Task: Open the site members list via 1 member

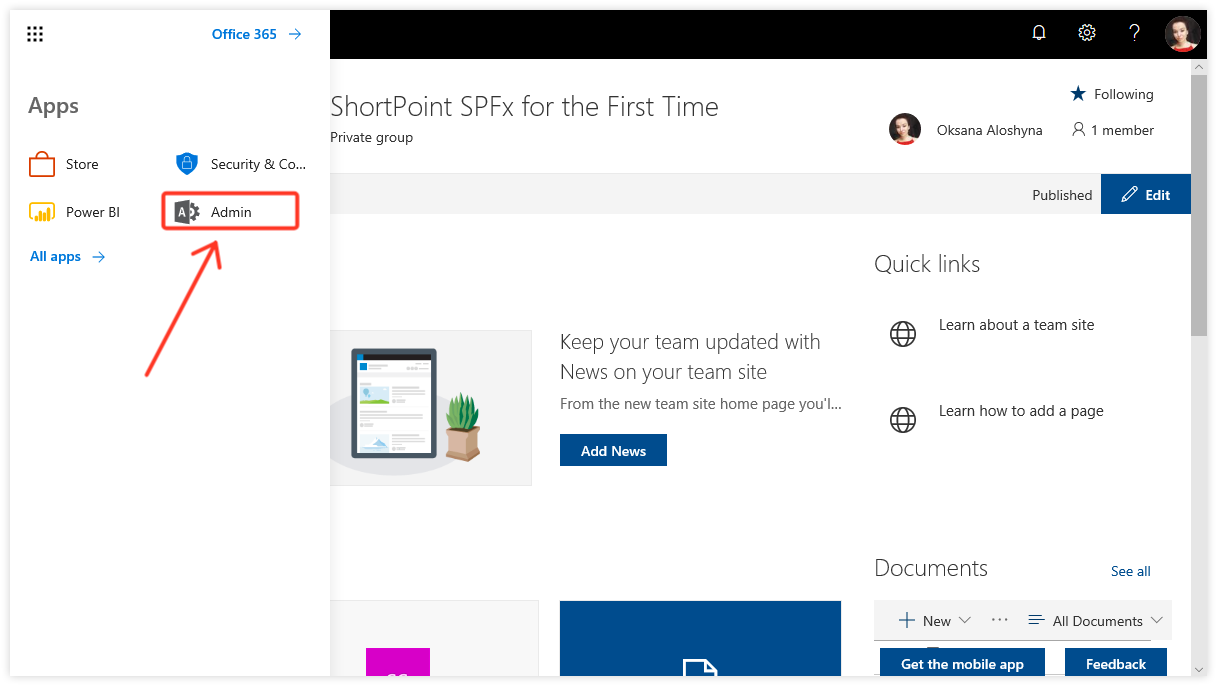Action: (1112, 129)
